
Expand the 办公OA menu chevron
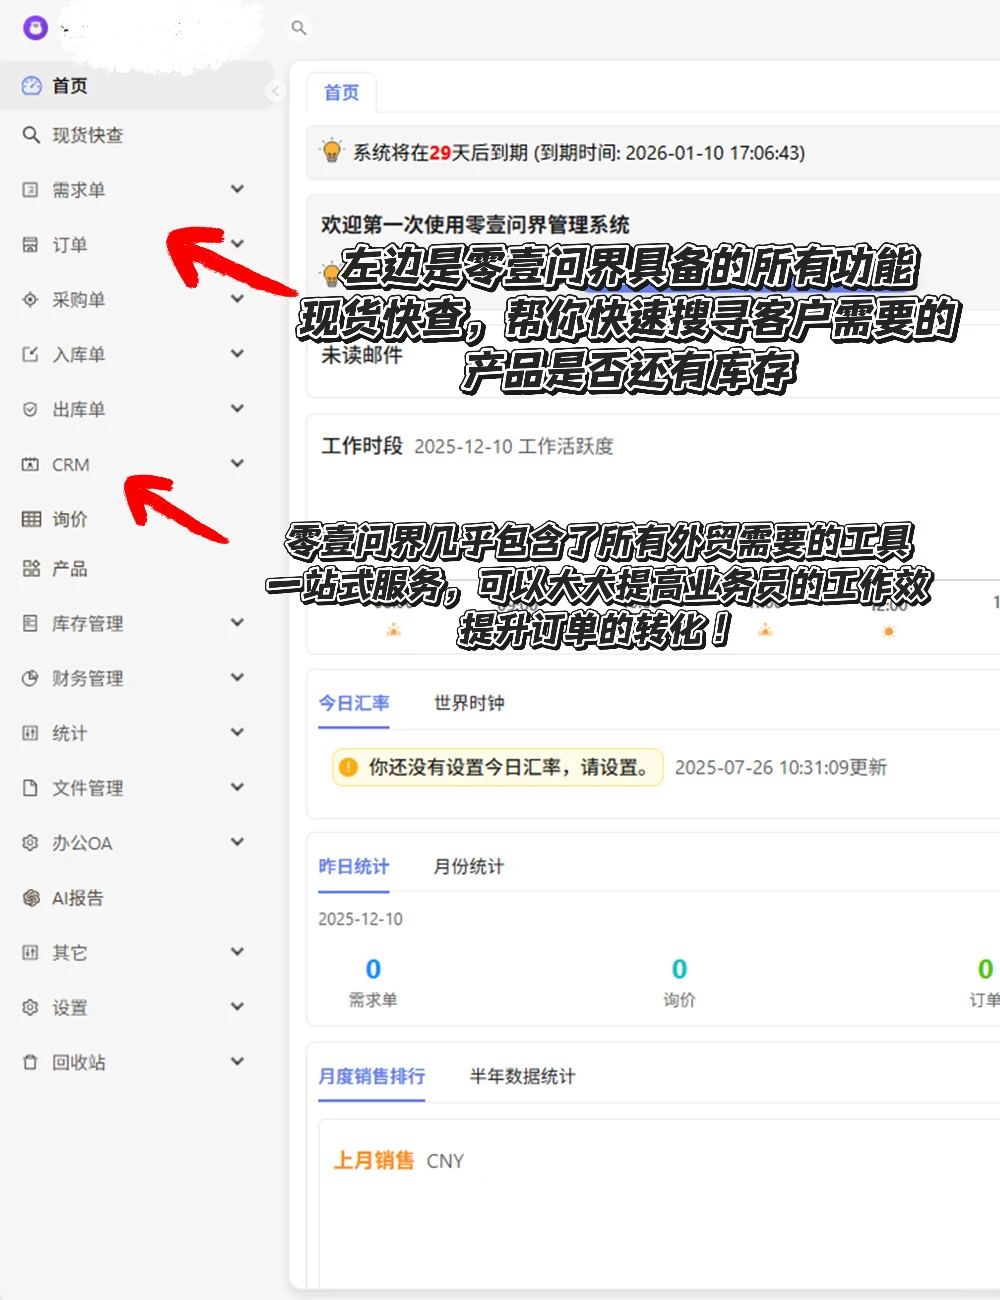pyautogui.click(x=237, y=842)
